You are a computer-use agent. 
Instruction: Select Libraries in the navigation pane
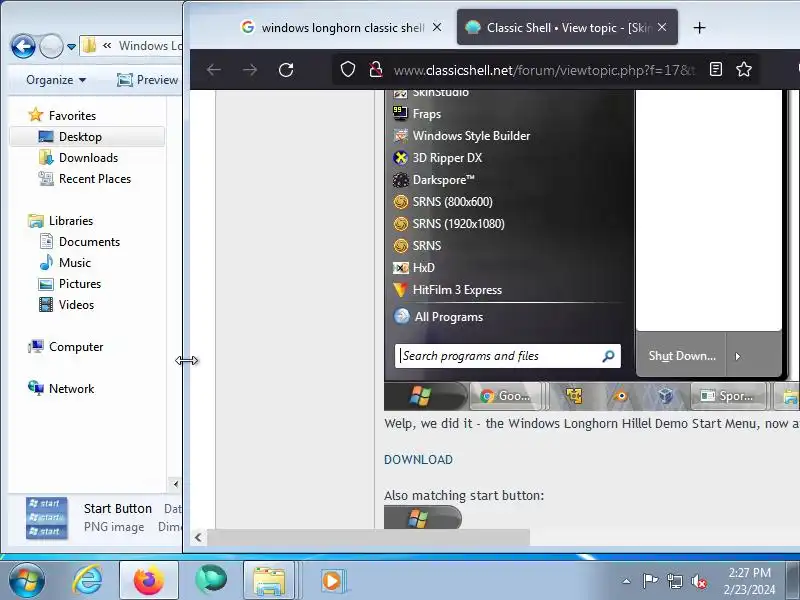[71, 221]
